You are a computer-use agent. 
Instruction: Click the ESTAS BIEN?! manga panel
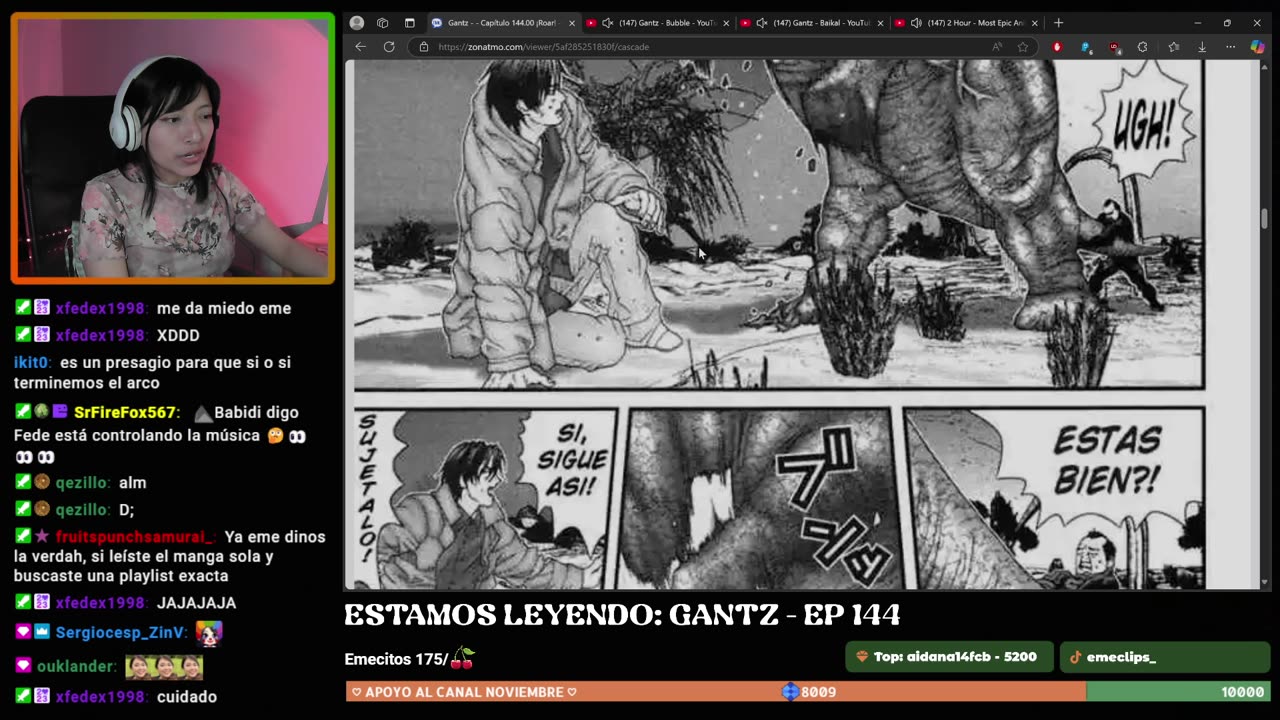click(x=1053, y=498)
